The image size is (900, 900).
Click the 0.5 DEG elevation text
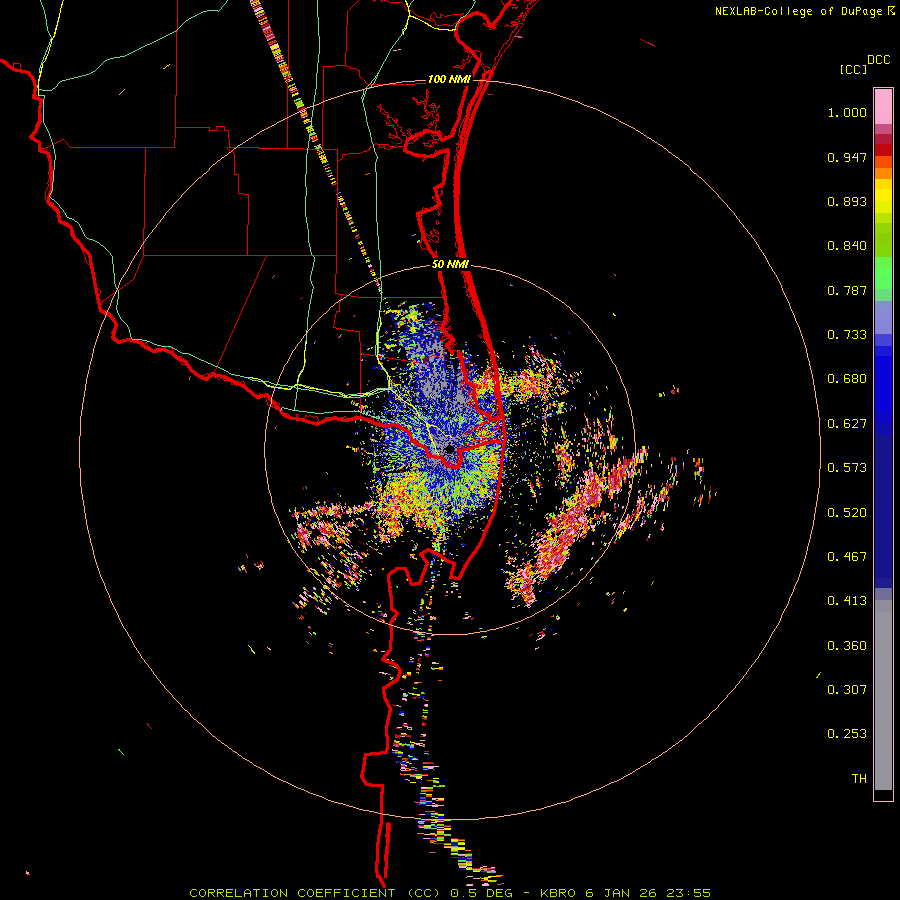coord(481,893)
